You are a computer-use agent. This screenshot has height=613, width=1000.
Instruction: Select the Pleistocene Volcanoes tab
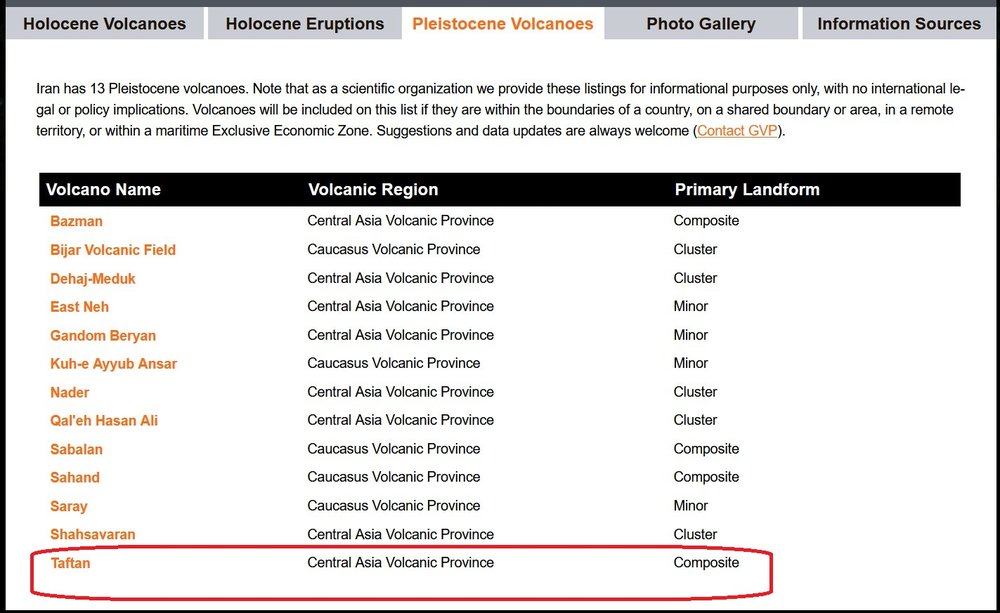point(503,24)
